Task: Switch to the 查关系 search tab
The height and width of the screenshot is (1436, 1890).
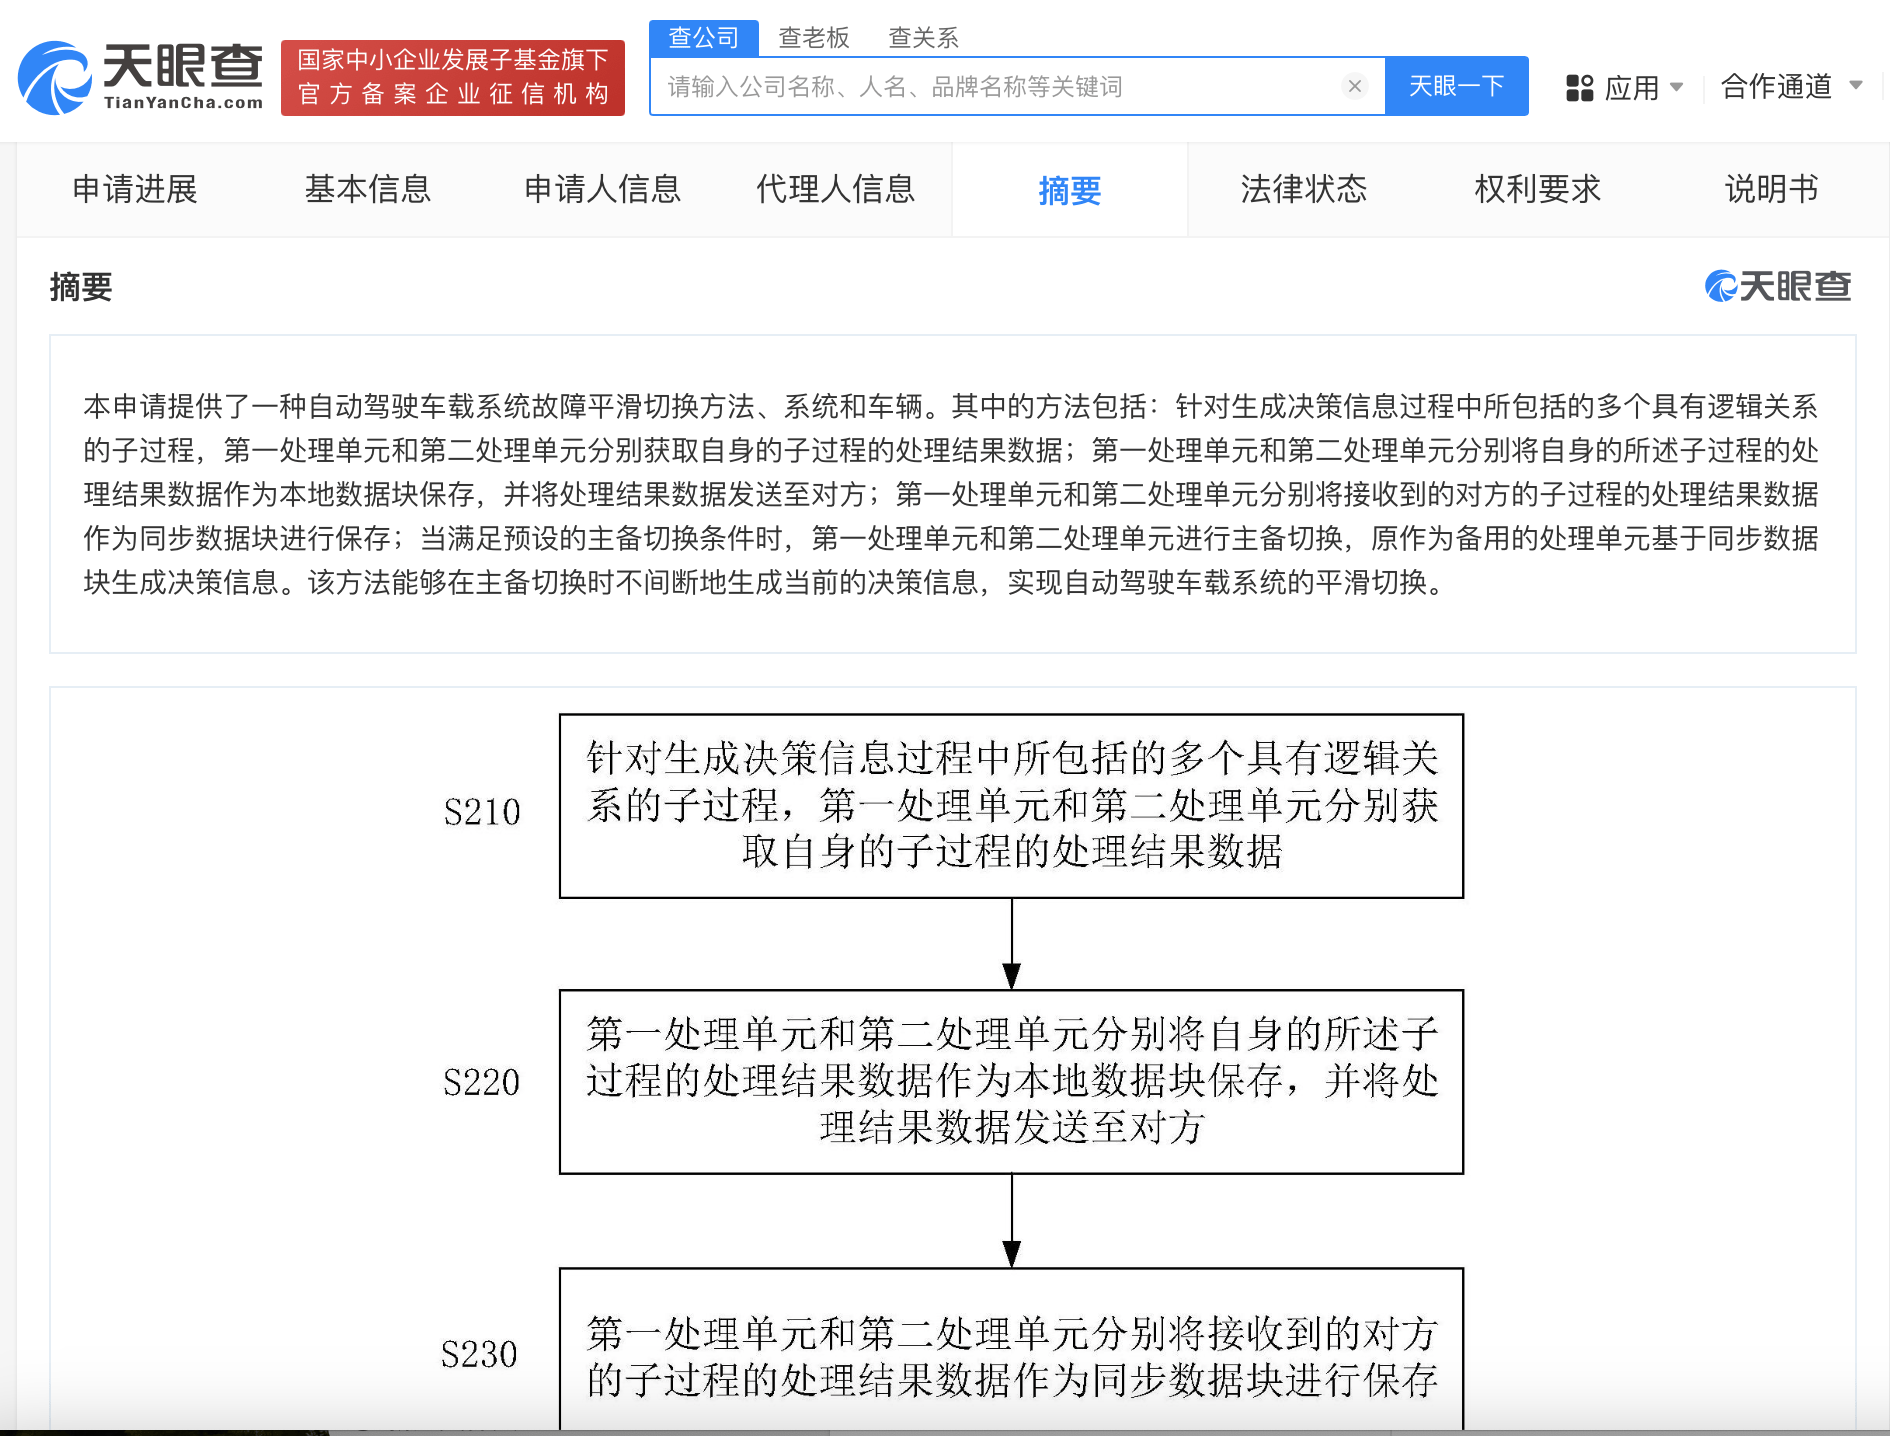Action: coord(924,38)
